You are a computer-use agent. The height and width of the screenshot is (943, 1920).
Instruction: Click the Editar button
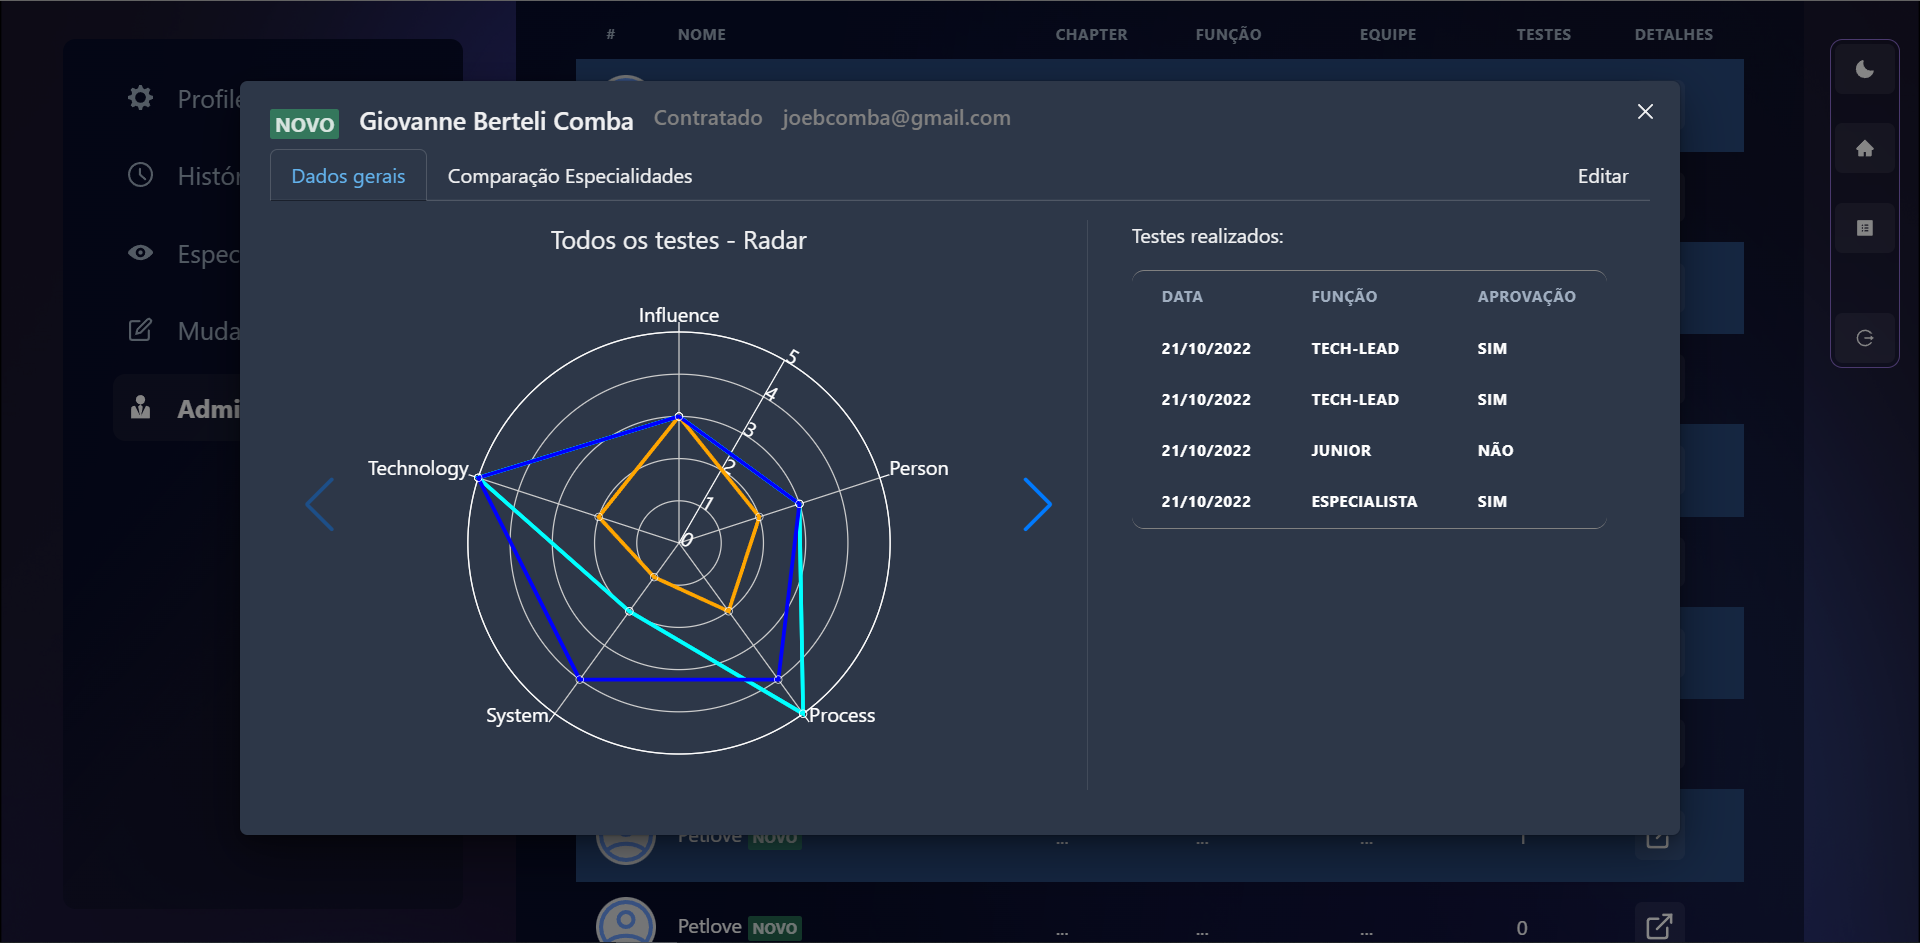click(x=1602, y=176)
